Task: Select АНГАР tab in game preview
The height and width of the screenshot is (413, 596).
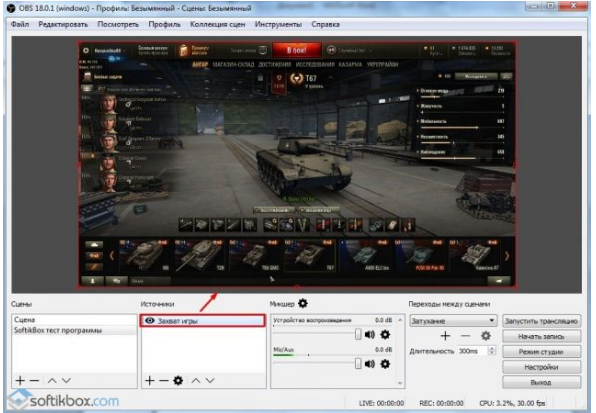Action: coord(200,65)
